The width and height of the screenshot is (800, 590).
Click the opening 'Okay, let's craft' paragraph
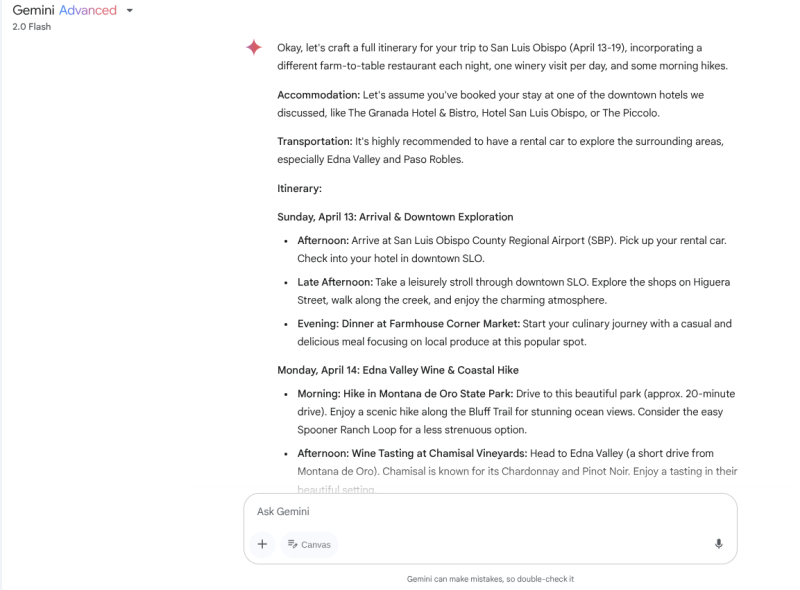pyautogui.click(x=490, y=56)
